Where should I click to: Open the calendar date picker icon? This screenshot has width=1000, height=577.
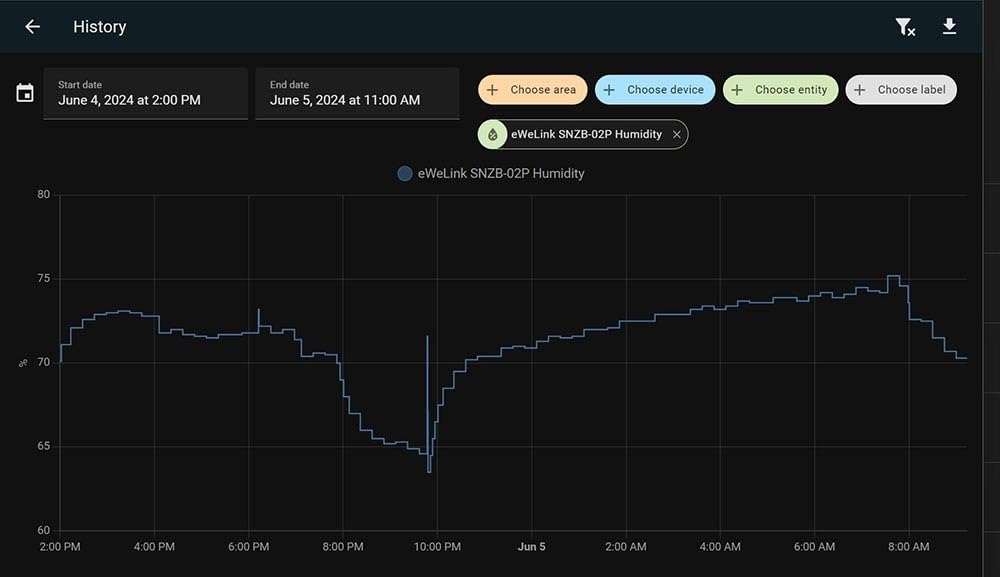(25, 93)
